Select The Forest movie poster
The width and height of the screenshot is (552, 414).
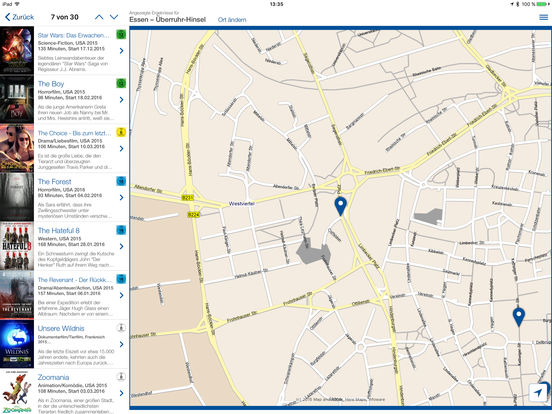(x=17, y=197)
